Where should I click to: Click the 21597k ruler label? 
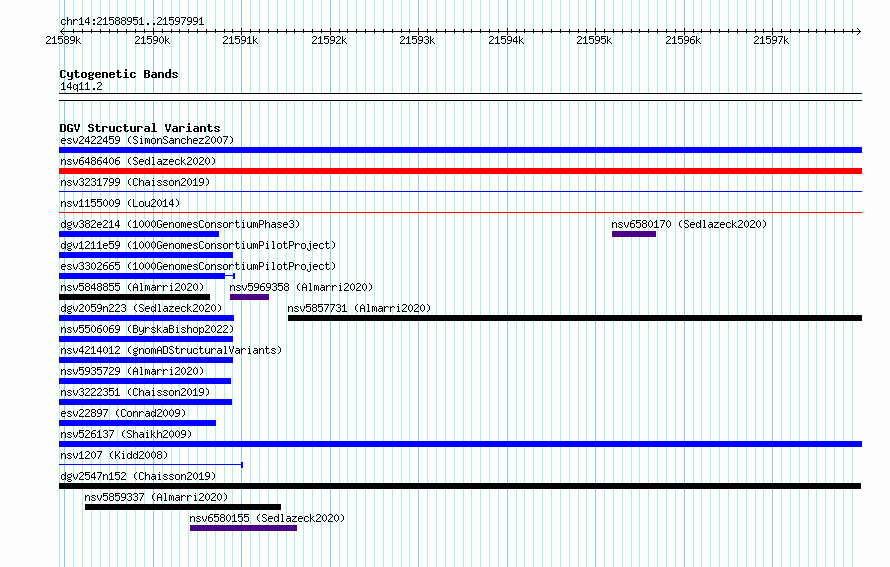click(771, 40)
